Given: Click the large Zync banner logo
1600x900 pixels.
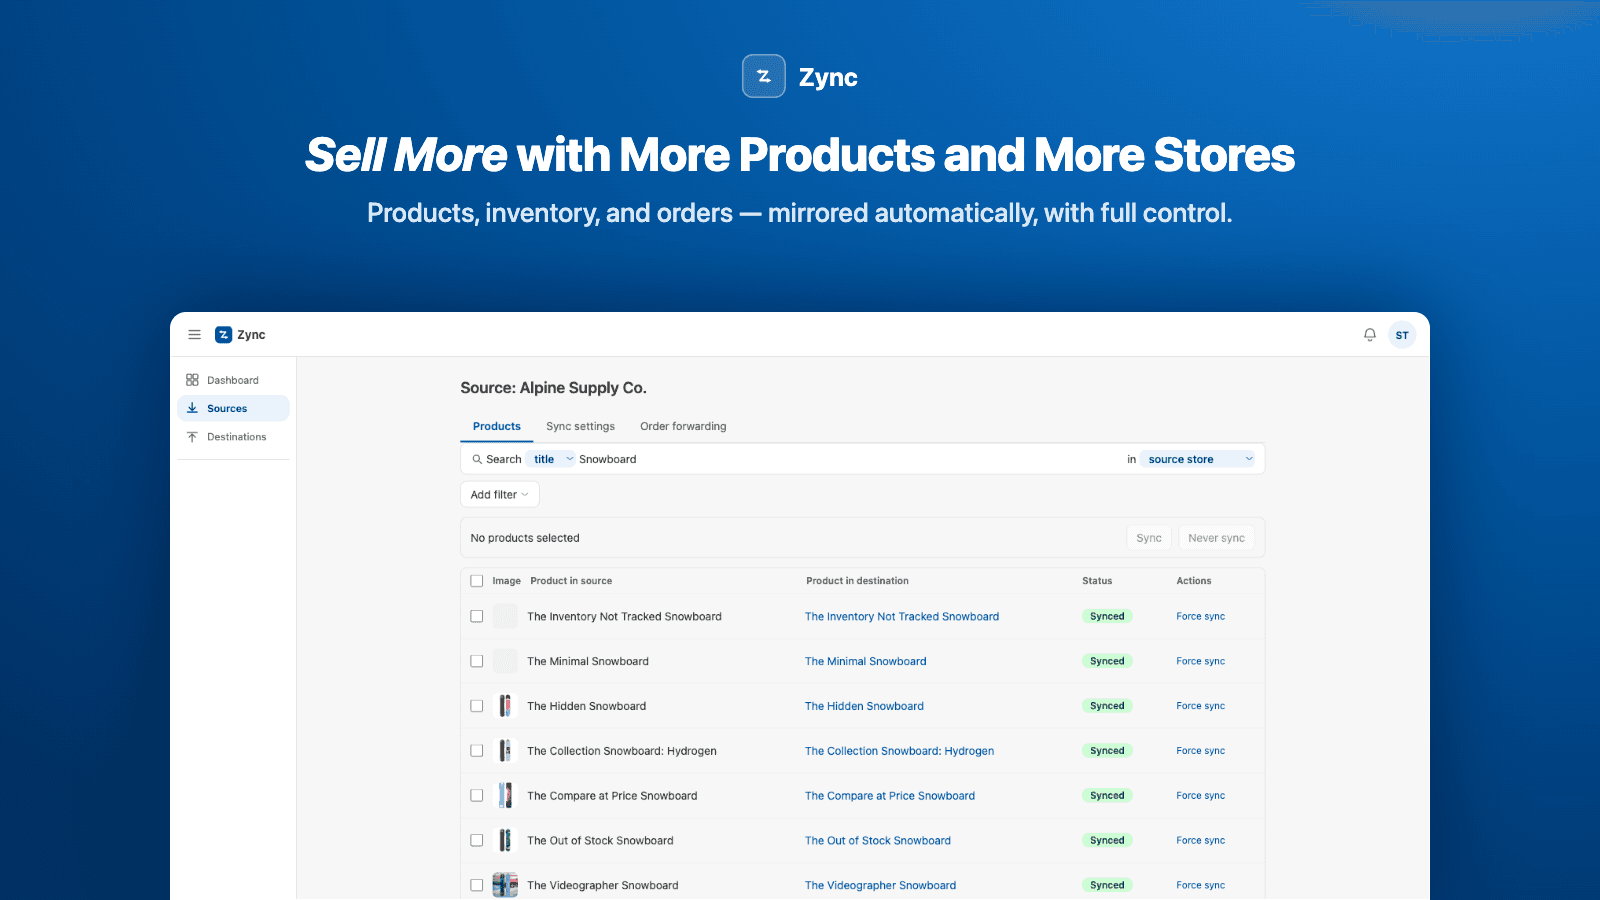Looking at the screenshot, I should (x=764, y=76).
